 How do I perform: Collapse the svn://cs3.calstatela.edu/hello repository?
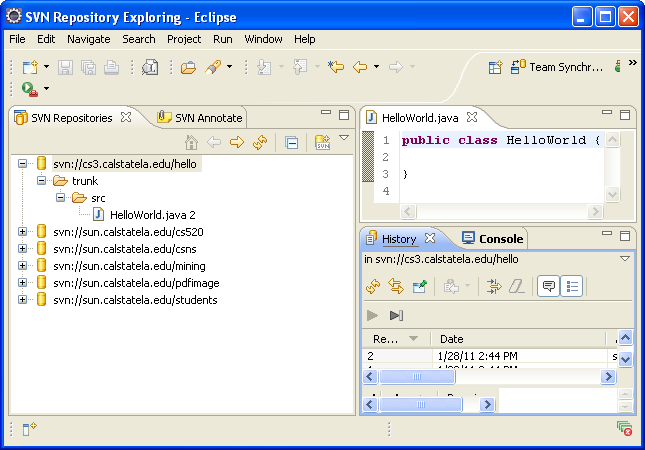(x=22, y=164)
